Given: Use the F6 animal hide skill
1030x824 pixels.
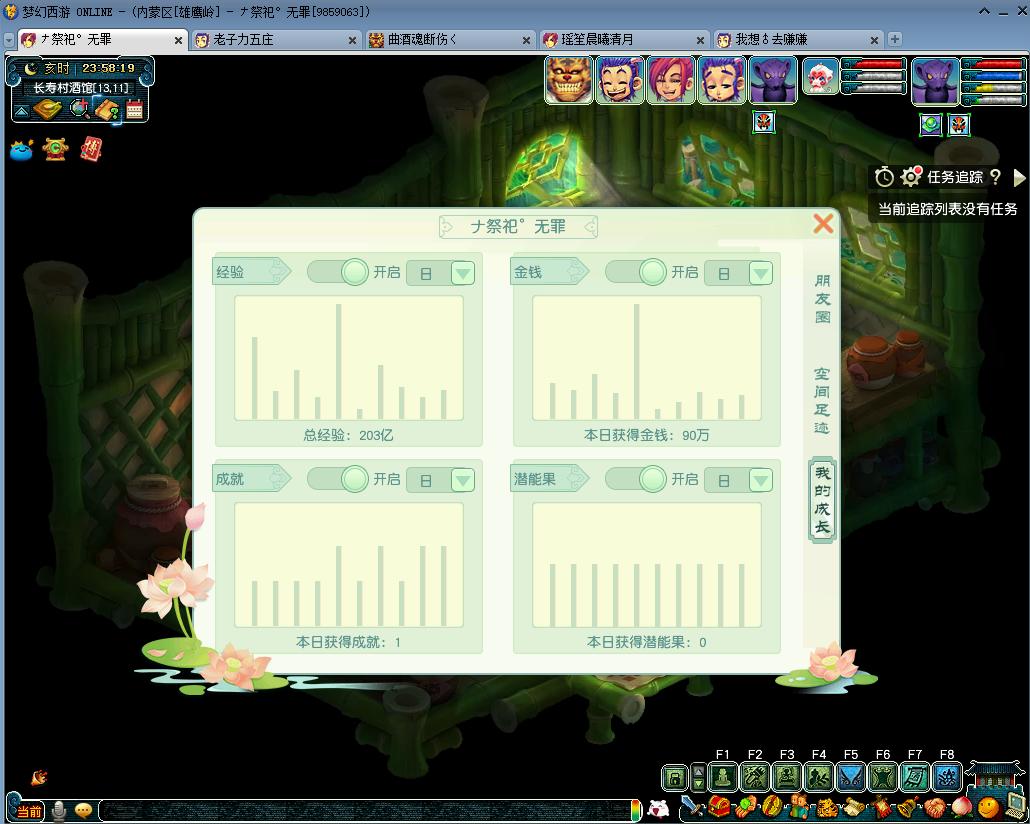Looking at the screenshot, I should [x=884, y=777].
